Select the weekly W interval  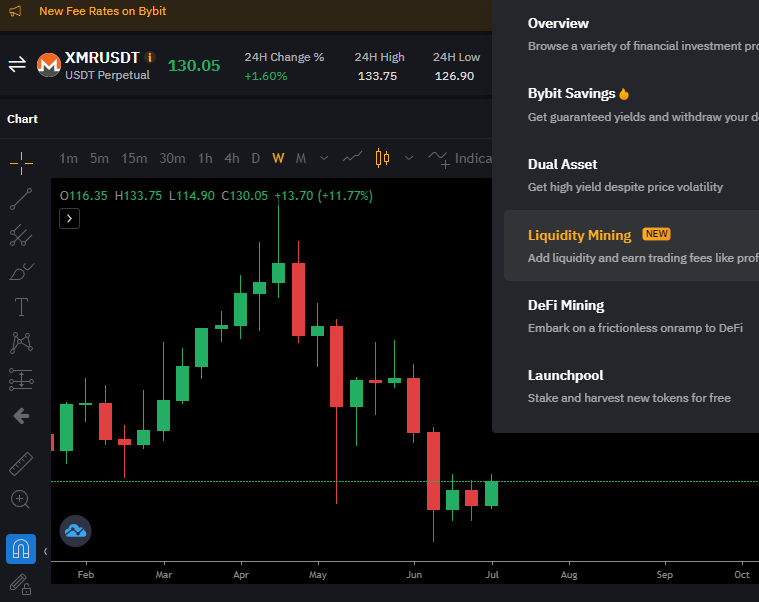coord(278,158)
